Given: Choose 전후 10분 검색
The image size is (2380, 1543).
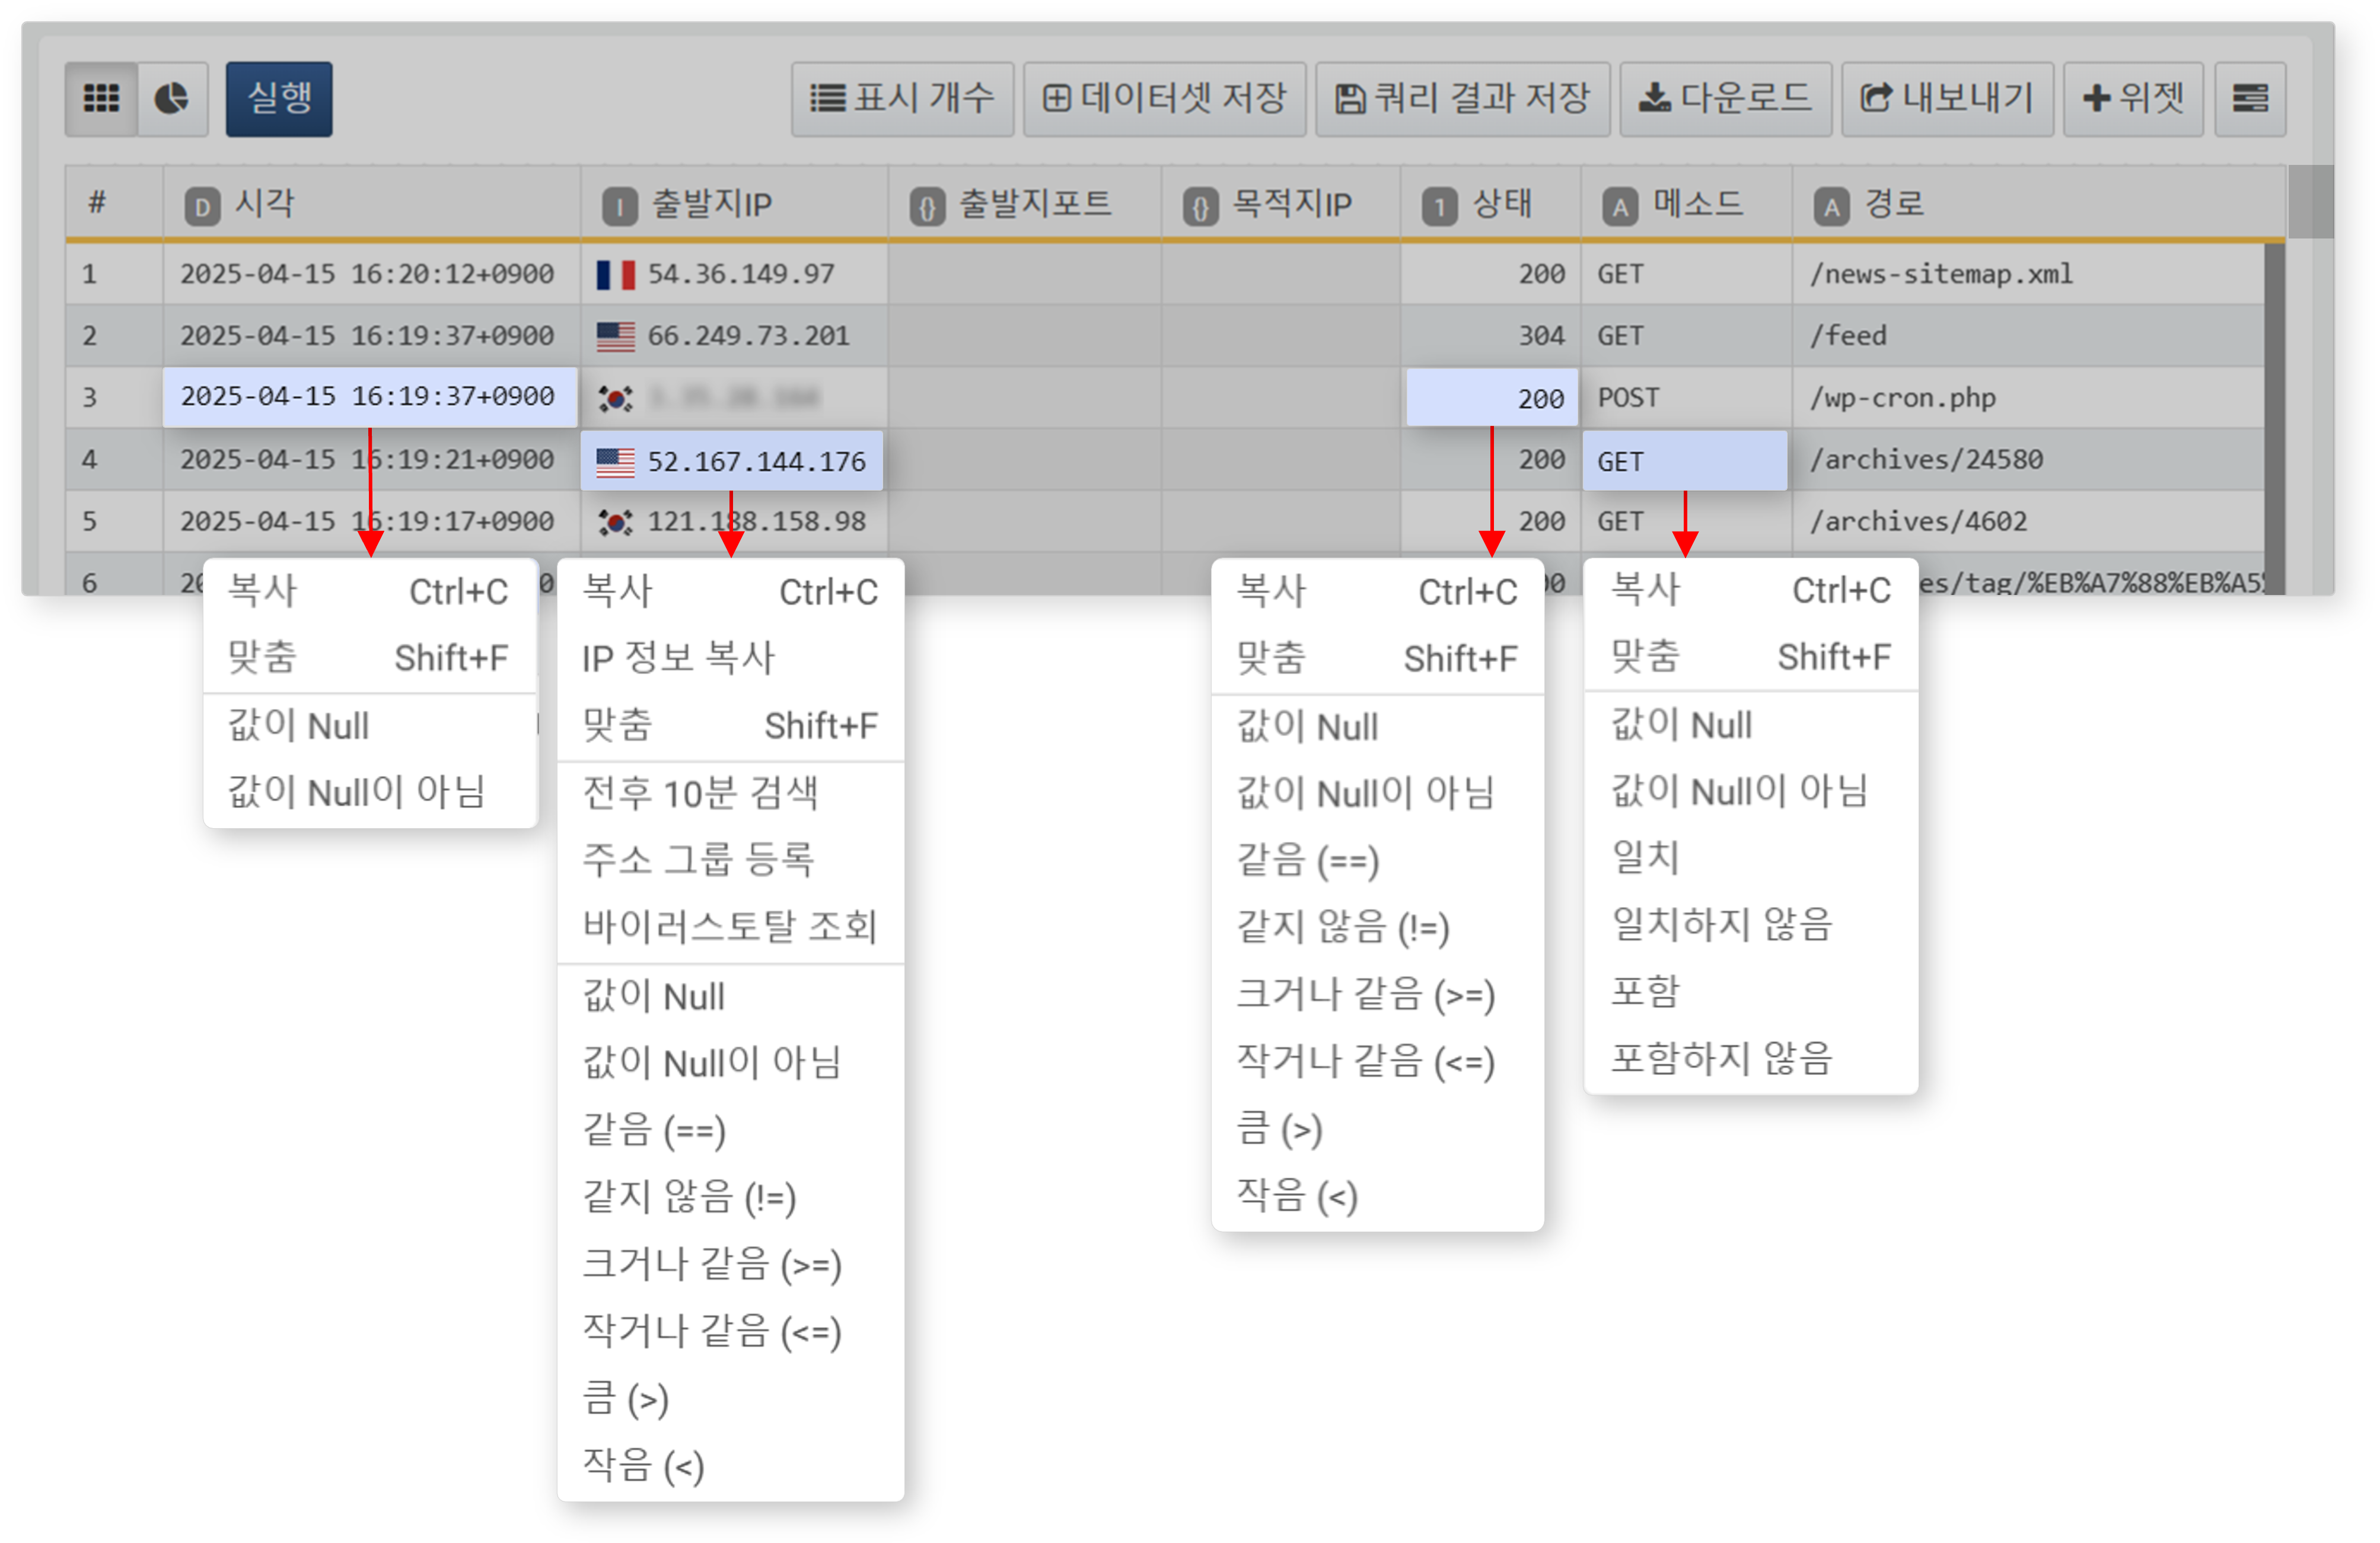Looking at the screenshot, I should coord(730,793).
